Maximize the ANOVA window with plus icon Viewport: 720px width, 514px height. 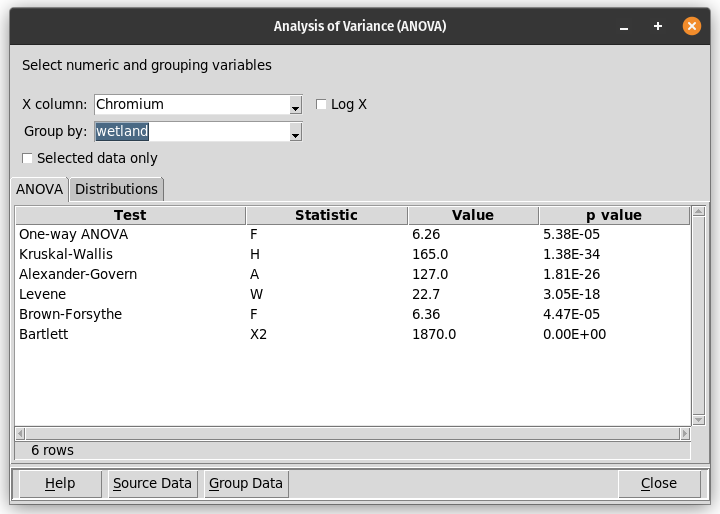tap(658, 26)
